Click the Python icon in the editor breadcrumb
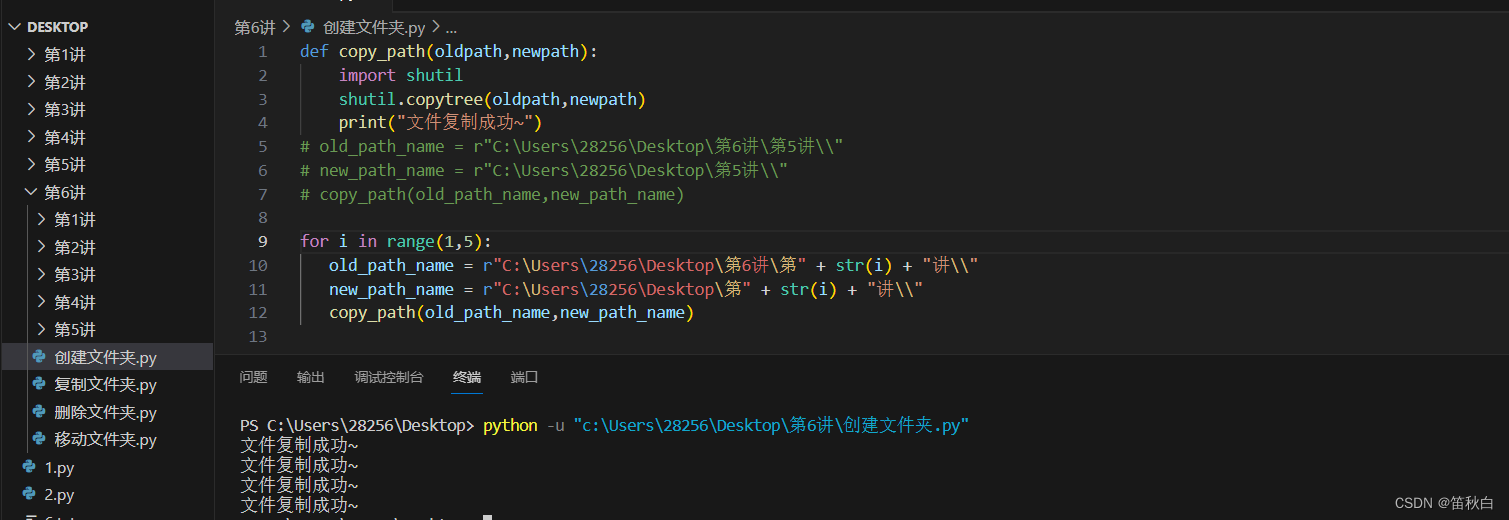This screenshot has width=1509, height=520. click(308, 27)
